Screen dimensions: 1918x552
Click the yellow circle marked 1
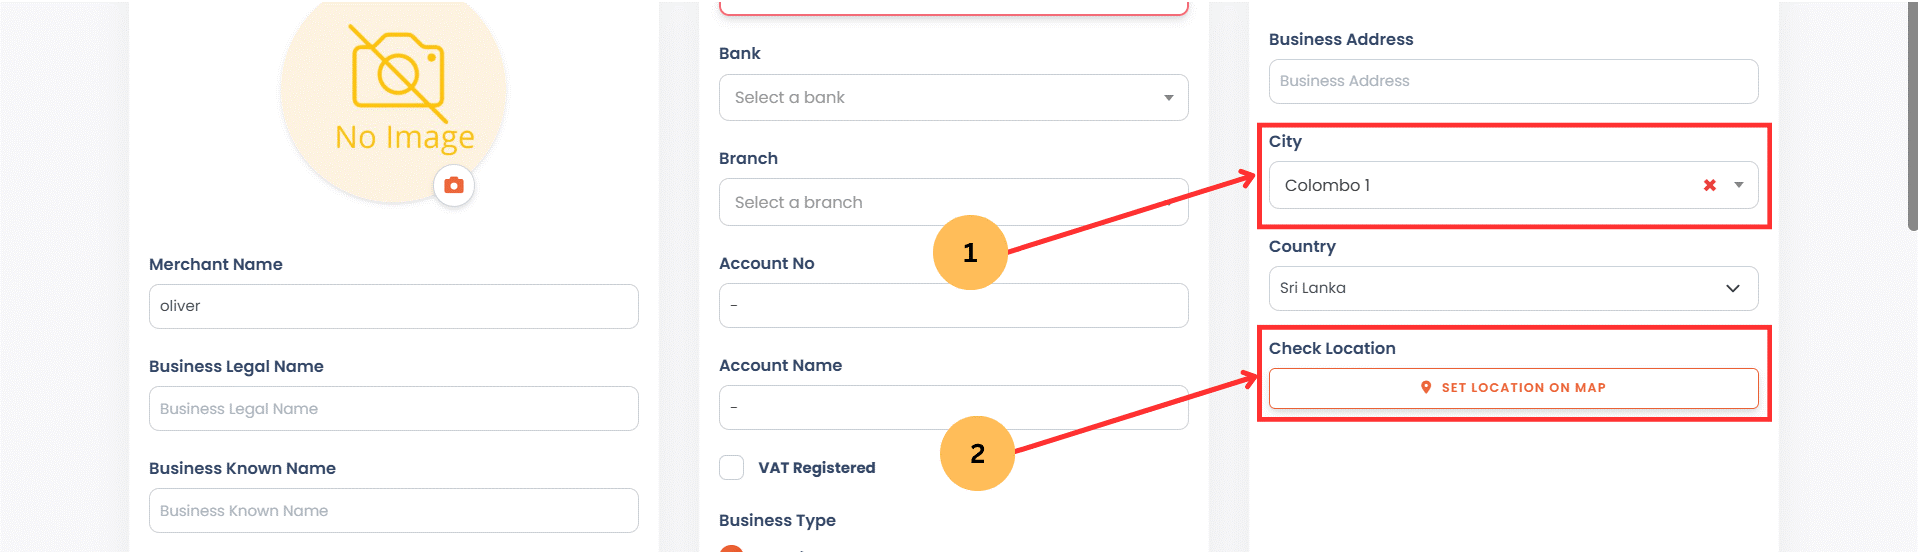(970, 252)
